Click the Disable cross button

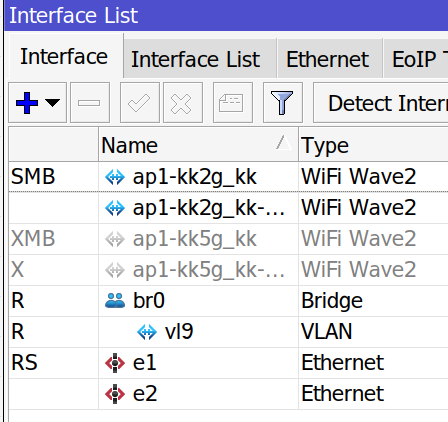click(x=183, y=103)
